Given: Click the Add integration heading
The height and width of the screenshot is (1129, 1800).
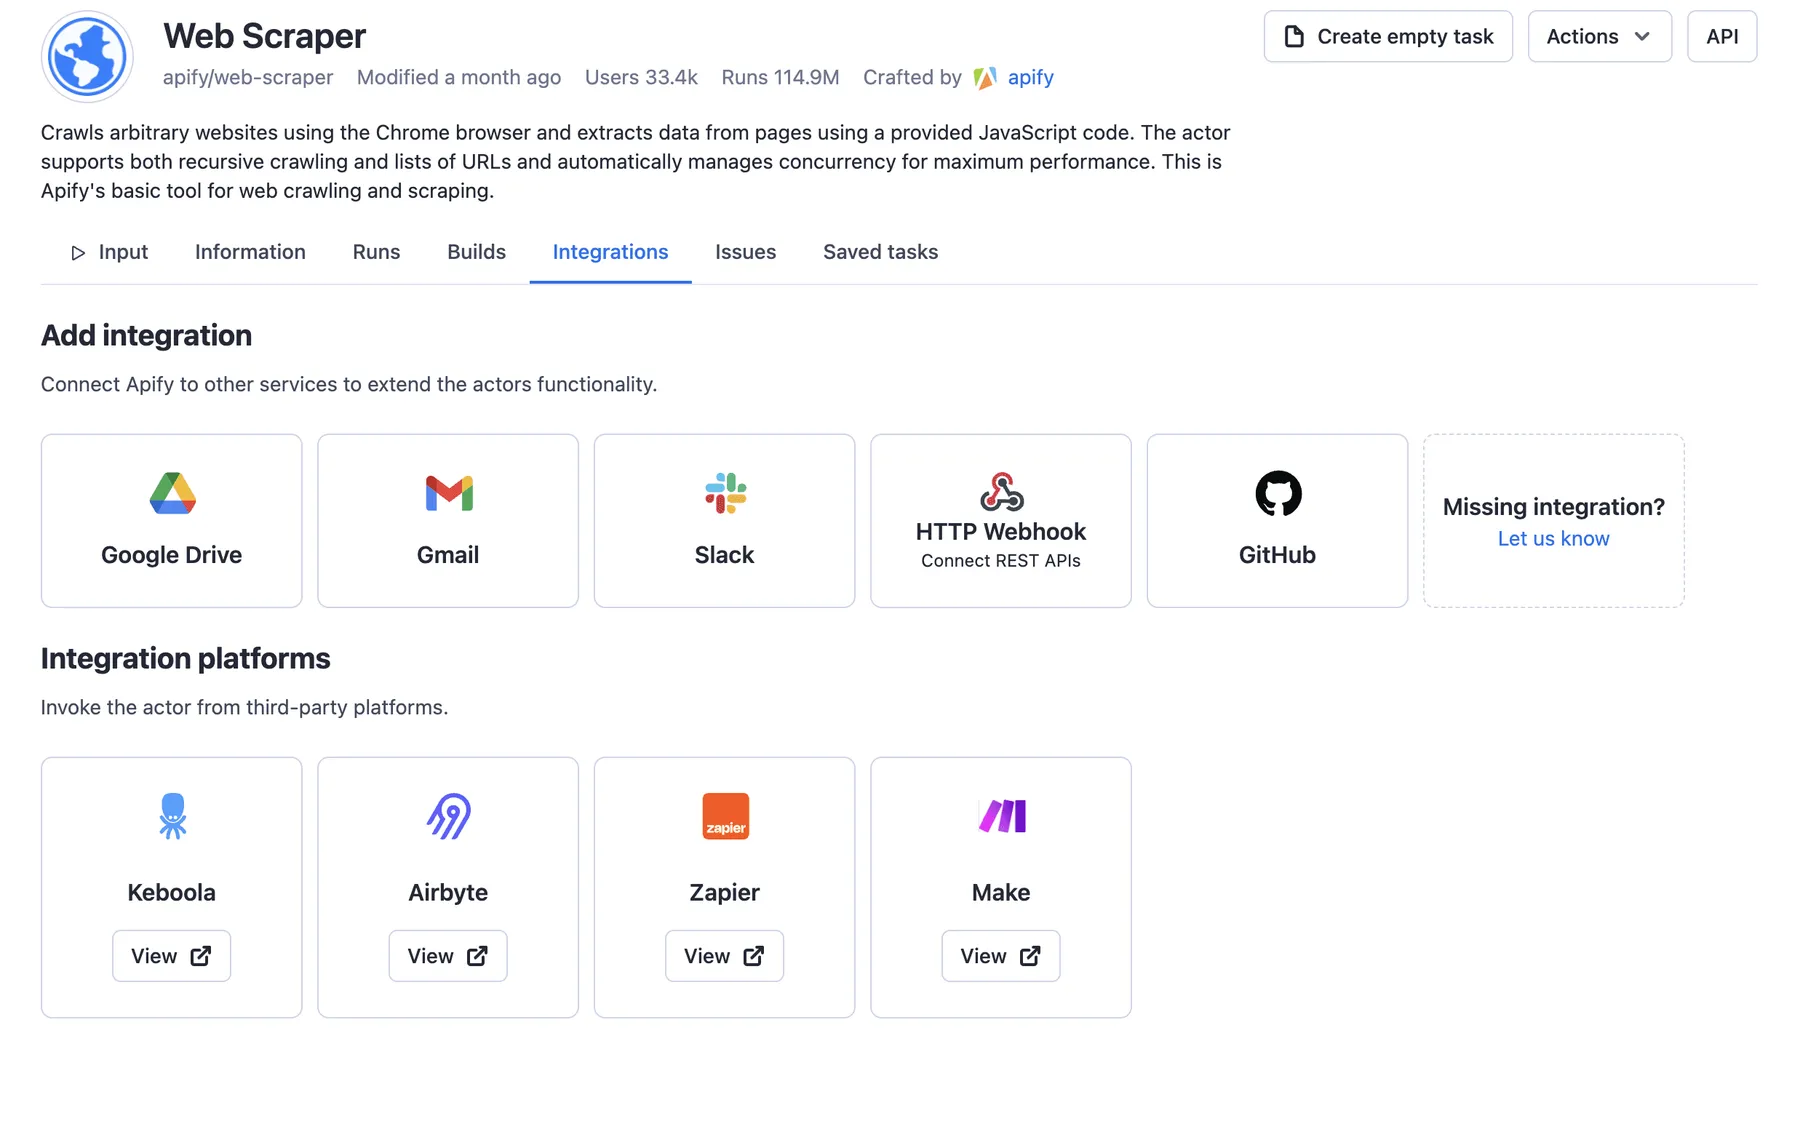Looking at the screenshot, I should pyautogui.click(x=146, y=335).
